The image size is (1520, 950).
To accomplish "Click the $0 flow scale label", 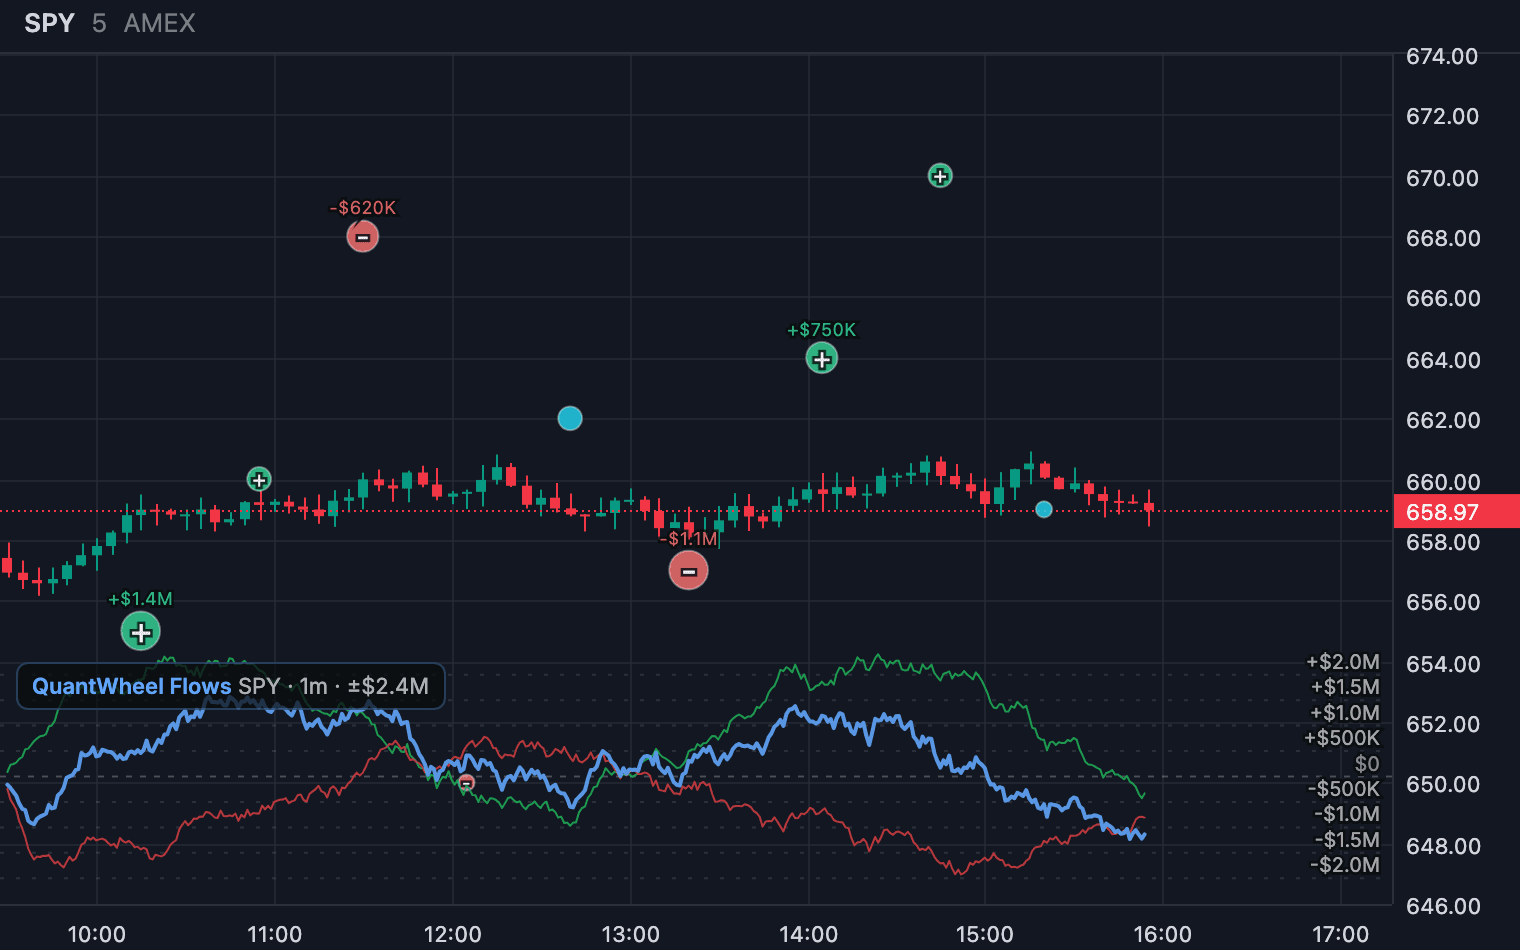I will tap(1367, 764).
